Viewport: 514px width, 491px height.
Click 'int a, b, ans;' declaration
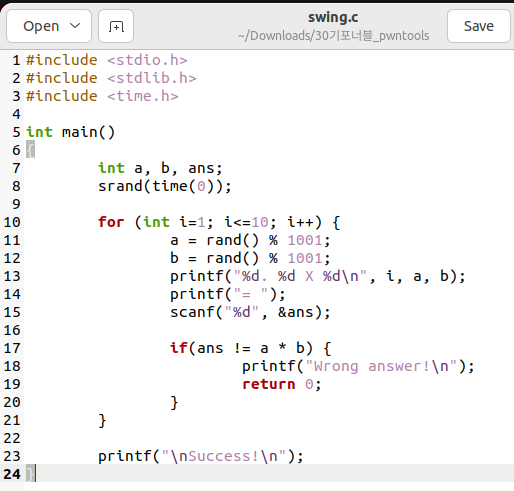(160, 168)
